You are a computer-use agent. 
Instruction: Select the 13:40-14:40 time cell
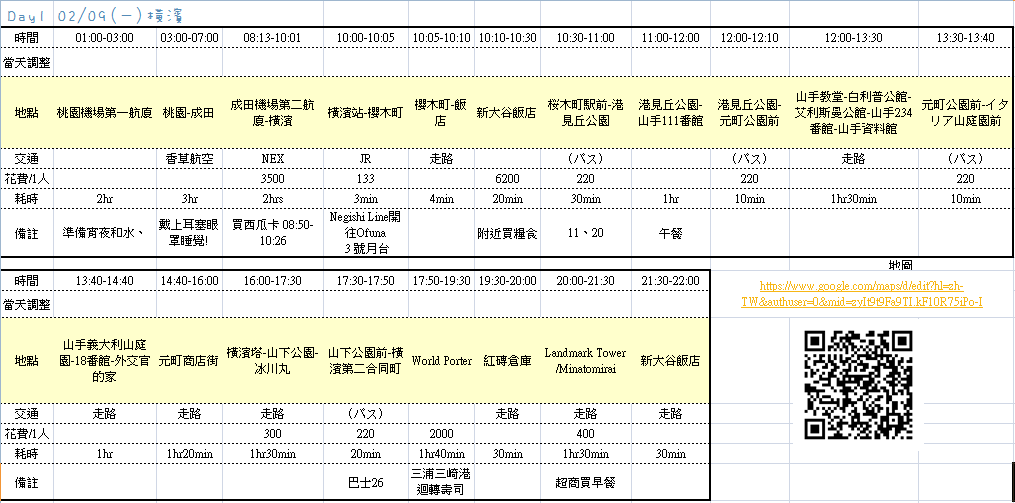104,281
